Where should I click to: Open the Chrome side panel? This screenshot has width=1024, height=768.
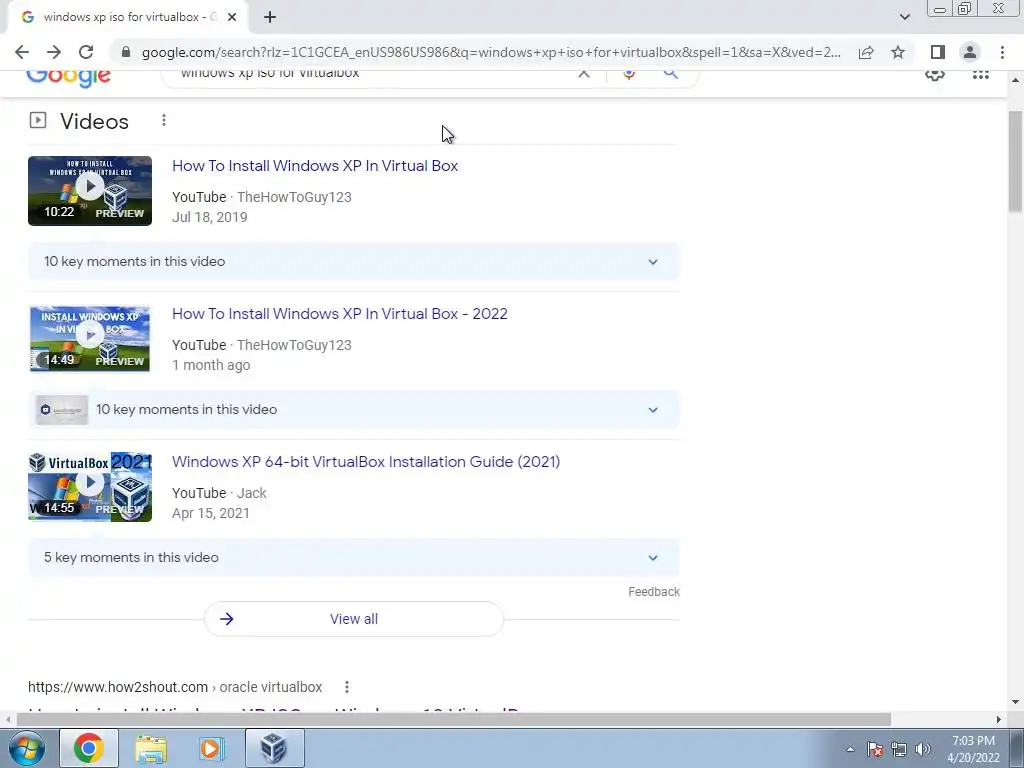pyautogui.click(x=938, y=52)
